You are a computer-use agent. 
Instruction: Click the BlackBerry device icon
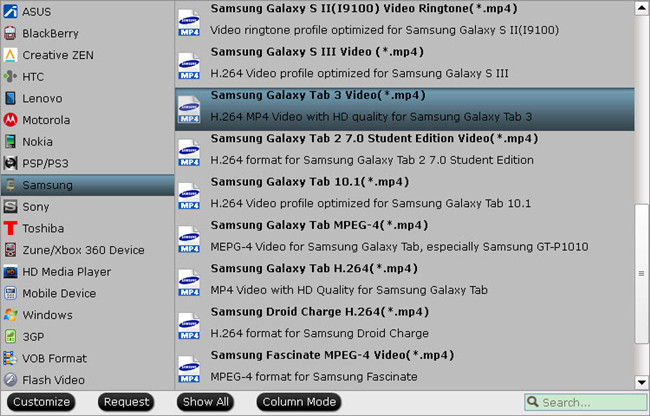click(10, 33)
